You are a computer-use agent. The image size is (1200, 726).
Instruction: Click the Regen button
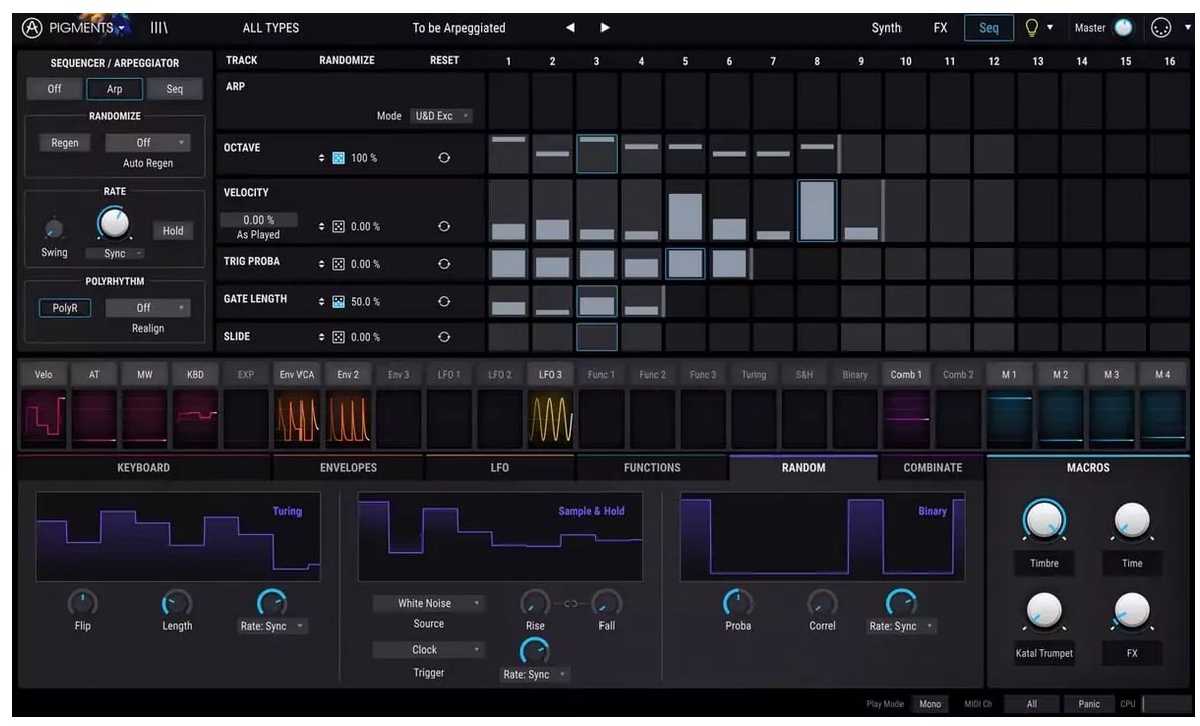(65, 143)
